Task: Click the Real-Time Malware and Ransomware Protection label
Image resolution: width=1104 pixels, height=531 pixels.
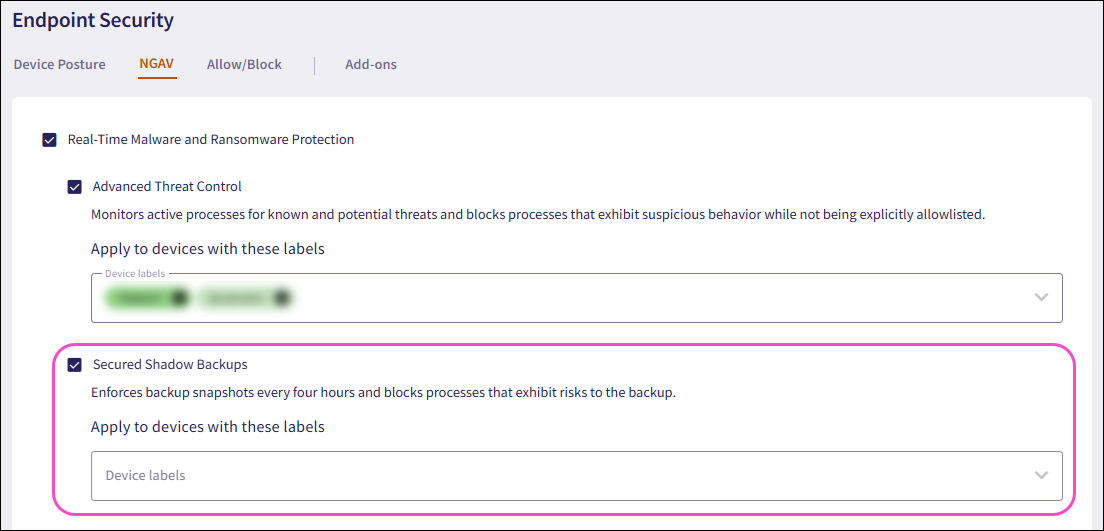Action: pos(211,140)
